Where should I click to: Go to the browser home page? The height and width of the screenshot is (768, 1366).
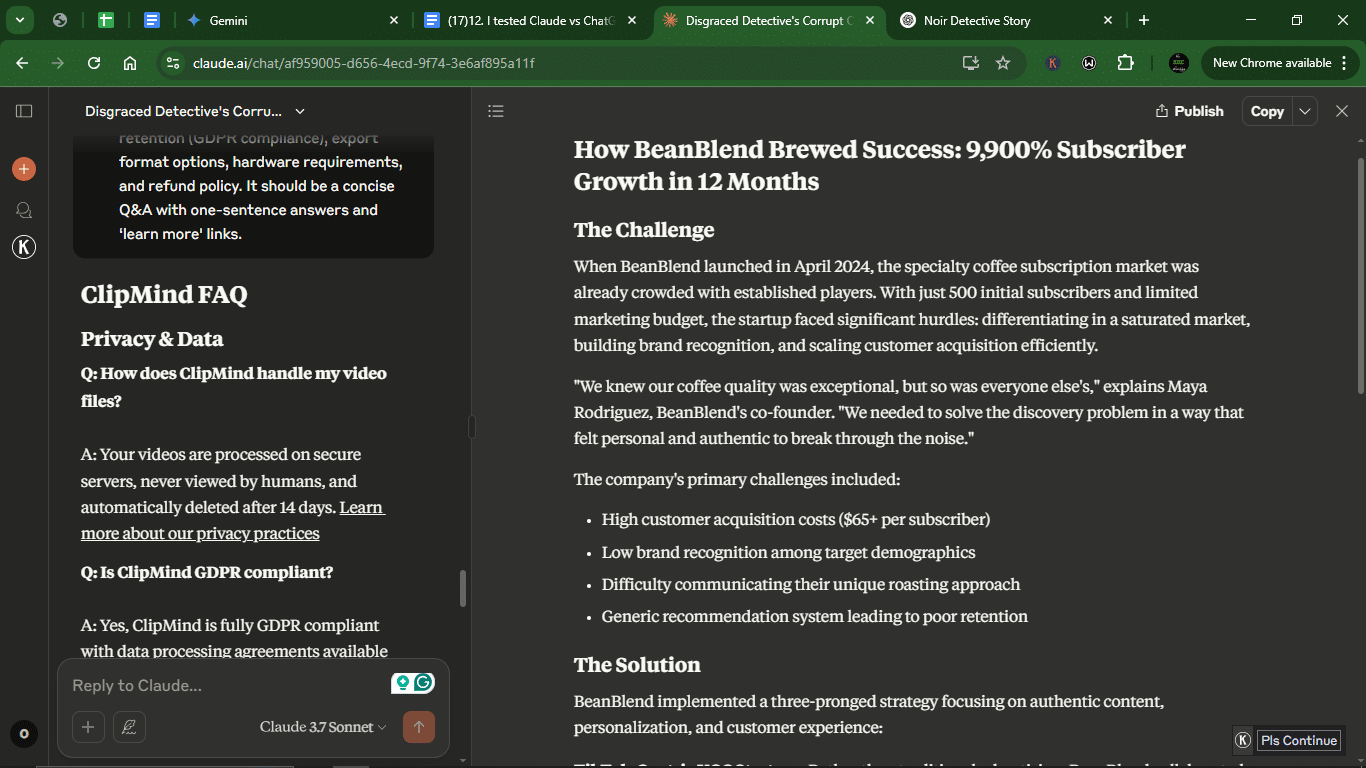[130, 63]
